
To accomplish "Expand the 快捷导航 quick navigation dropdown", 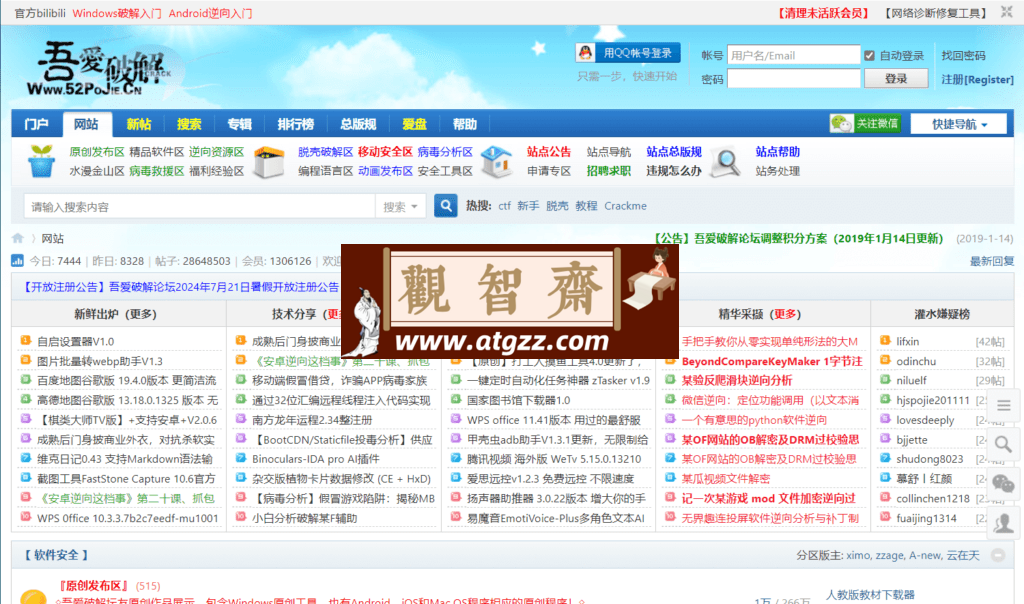I will click(x=959, y=124).
